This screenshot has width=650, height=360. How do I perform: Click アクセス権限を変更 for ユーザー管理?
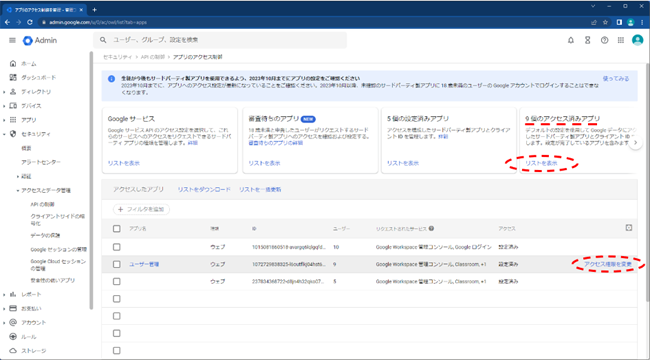608,264
